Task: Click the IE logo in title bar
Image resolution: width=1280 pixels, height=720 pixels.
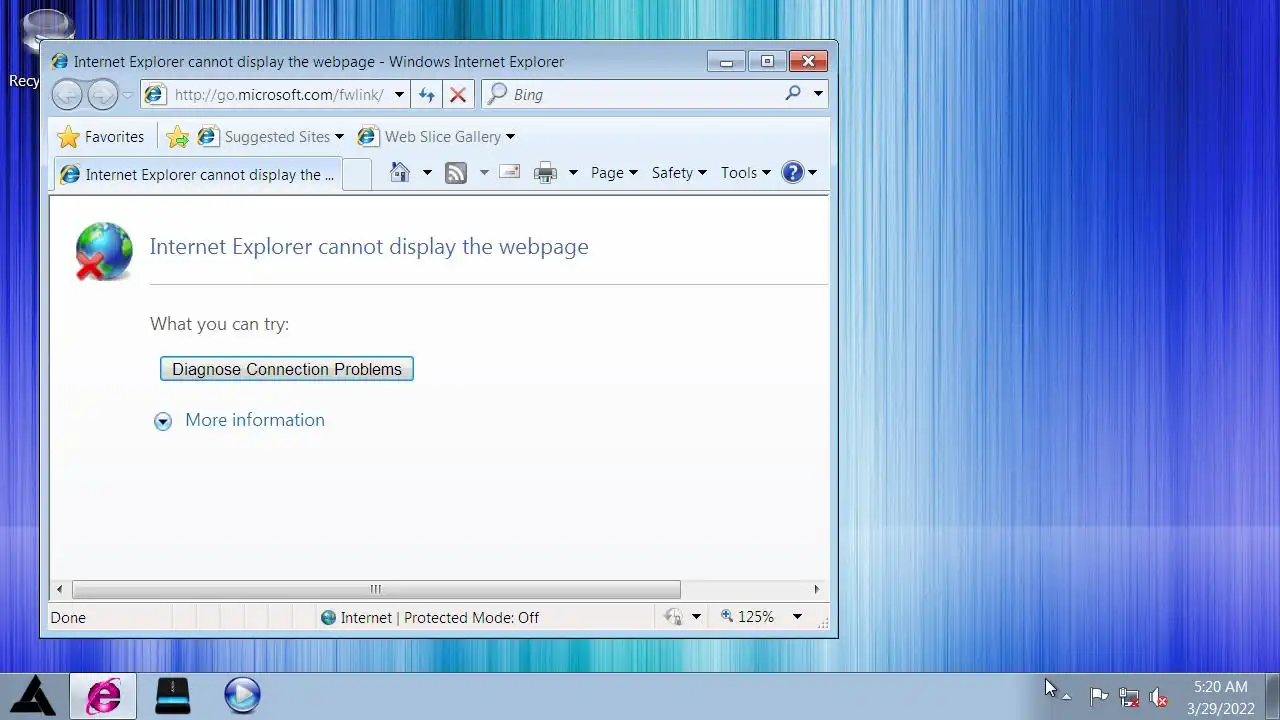Action: (60, 62)
